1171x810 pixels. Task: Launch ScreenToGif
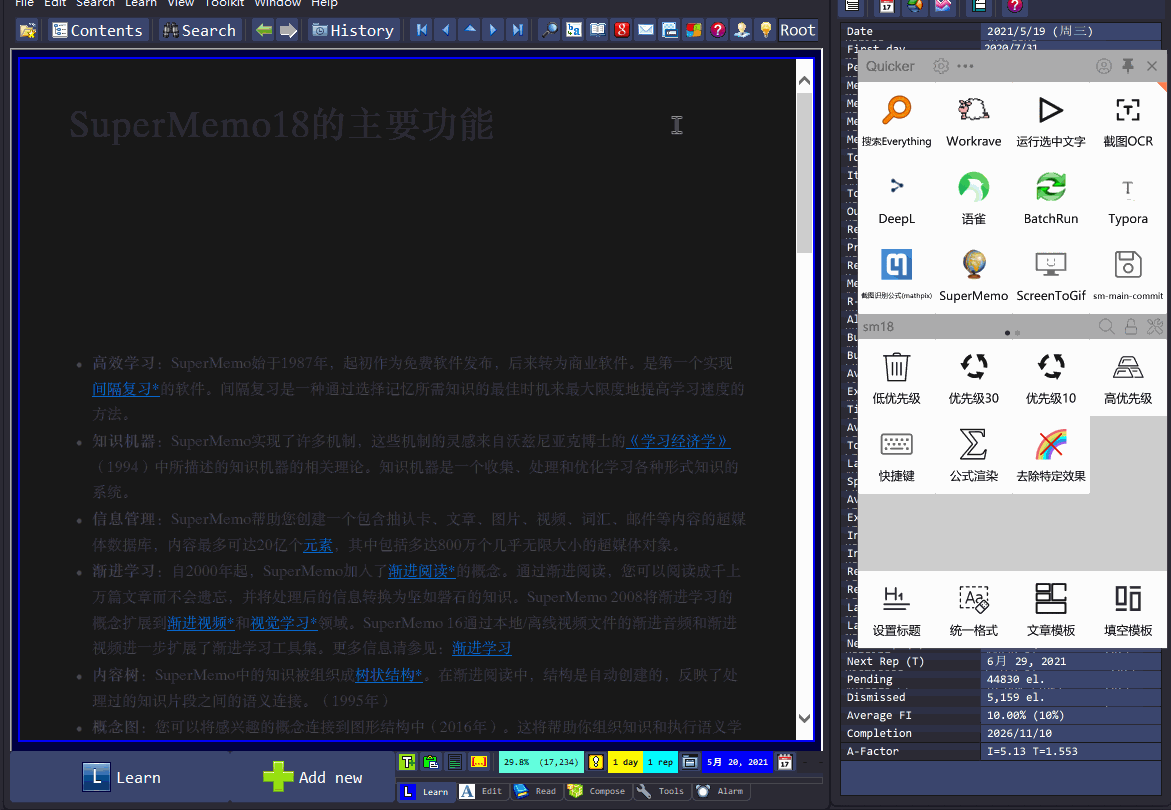coord(1051,275)
